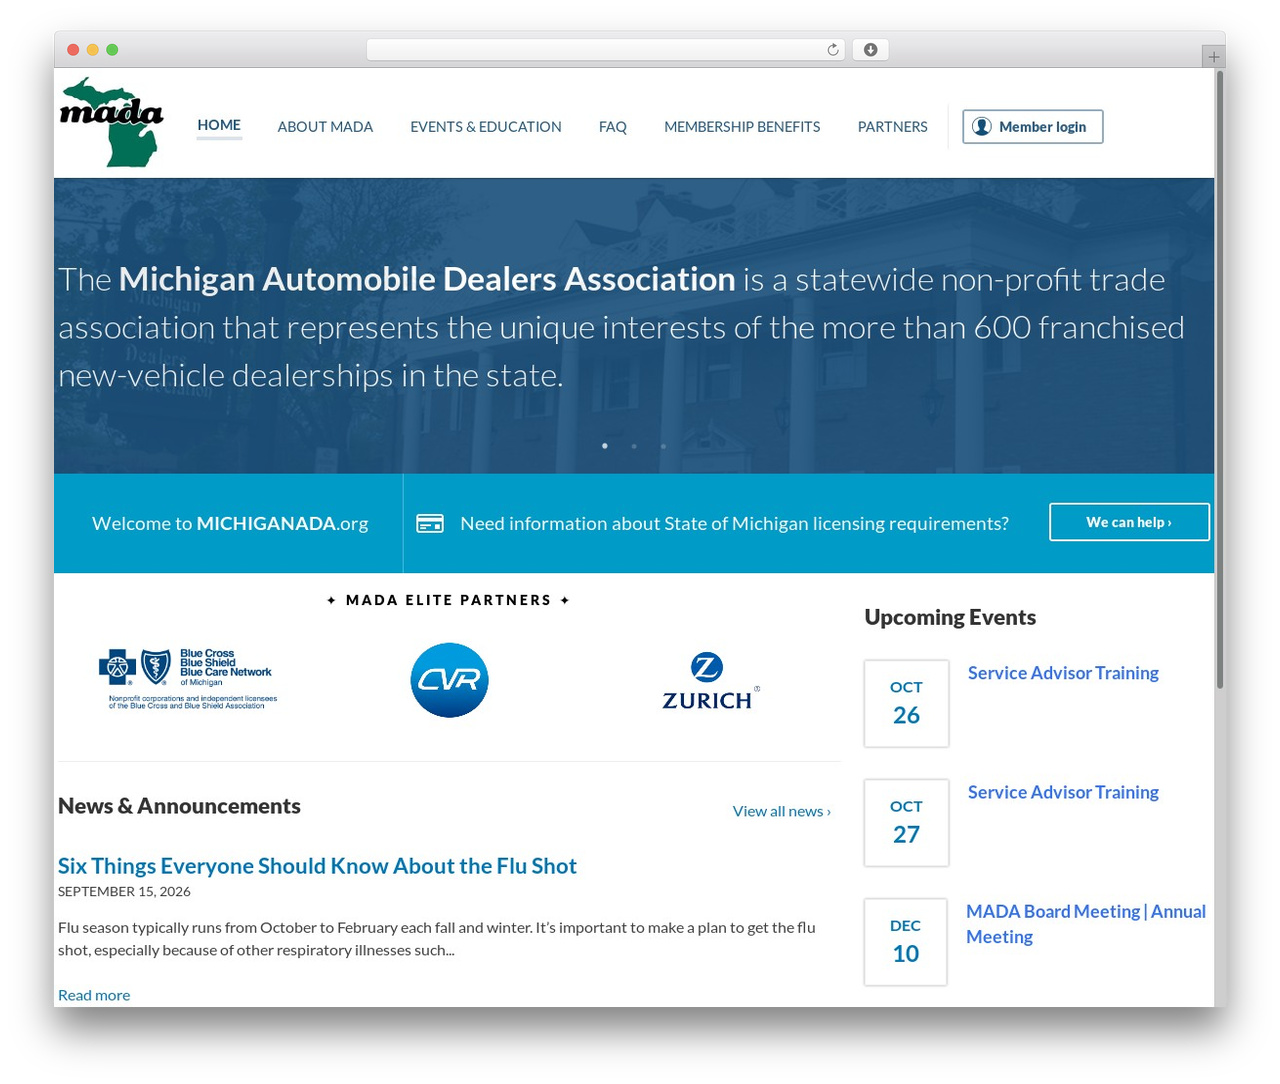Open the browser downloads button
The width and height of the screenshot is (1280, 1084).
[x=870, y=50]
